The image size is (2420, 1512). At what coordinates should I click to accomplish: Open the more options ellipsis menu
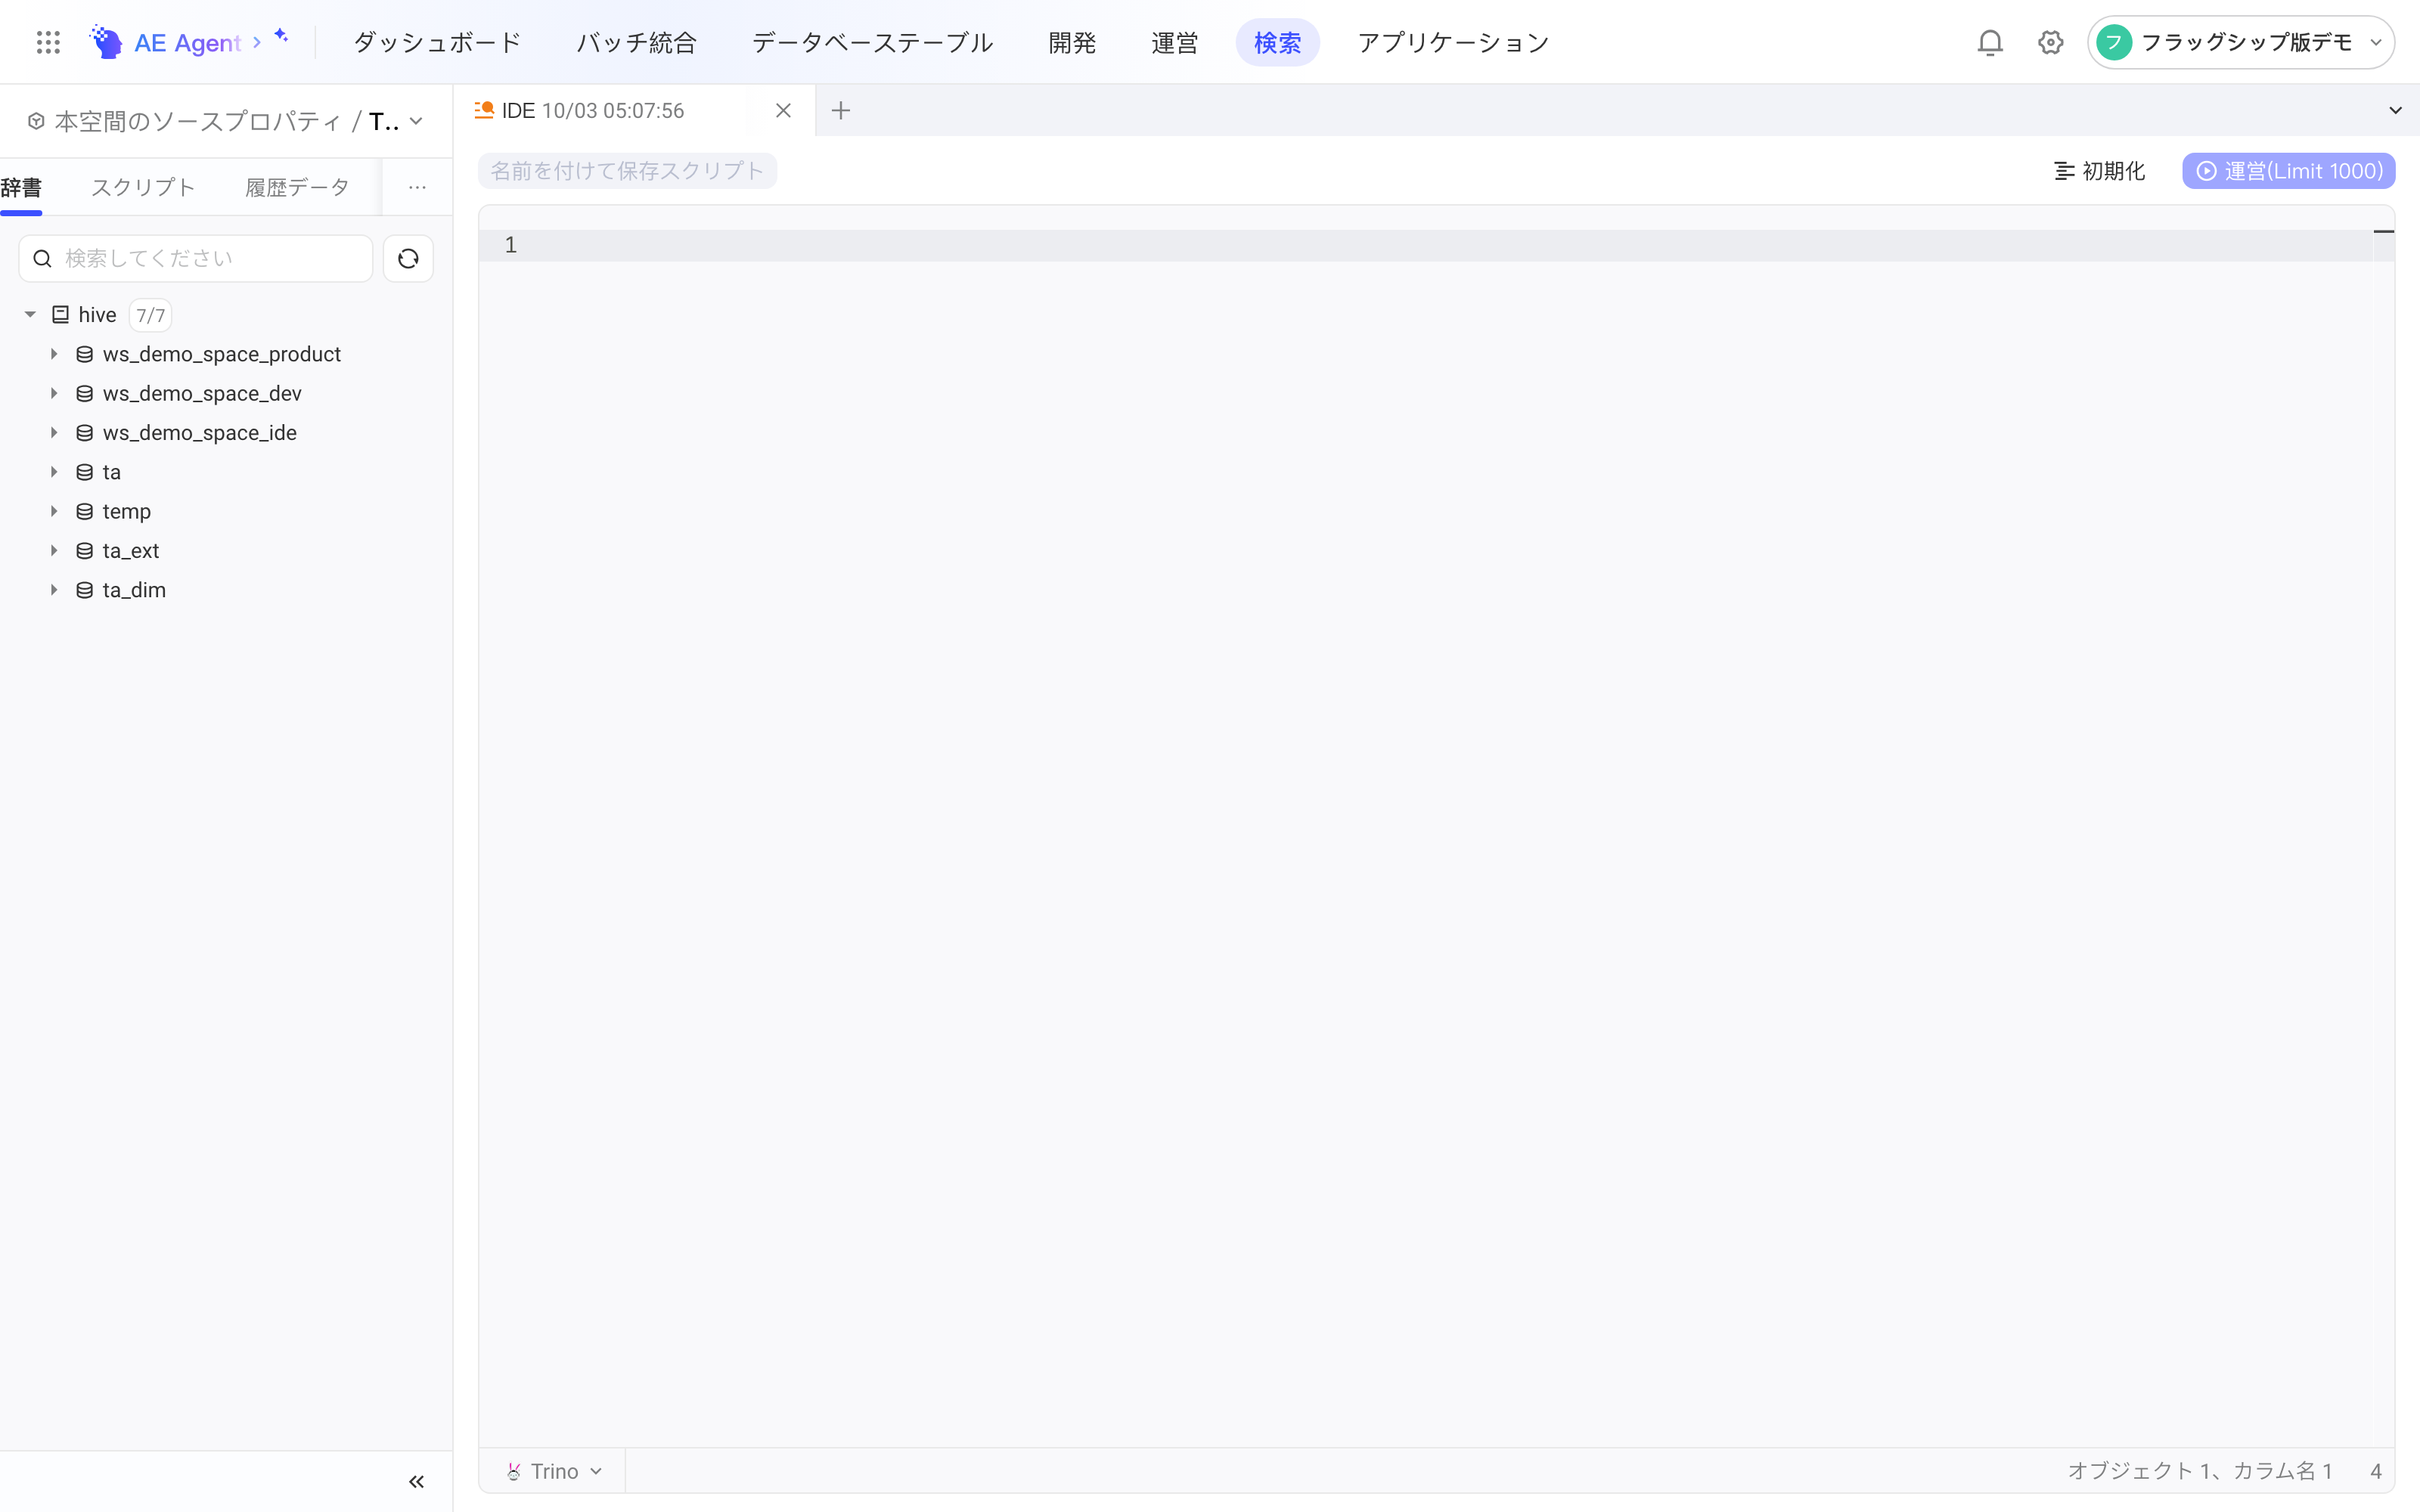pyautogui.click(x=417, y=187)
